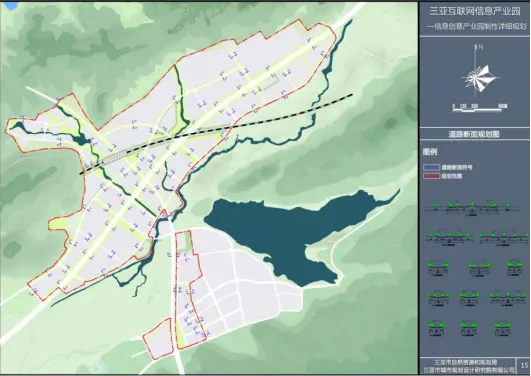
Task: Select the bottom-left road cross-section diagram
Action: tap(436, 329)
